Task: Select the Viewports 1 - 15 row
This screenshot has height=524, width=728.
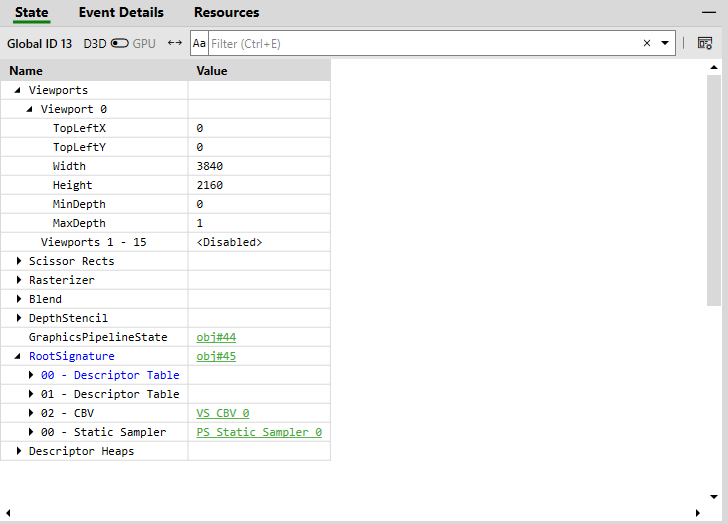Action: tap(165, 242)
